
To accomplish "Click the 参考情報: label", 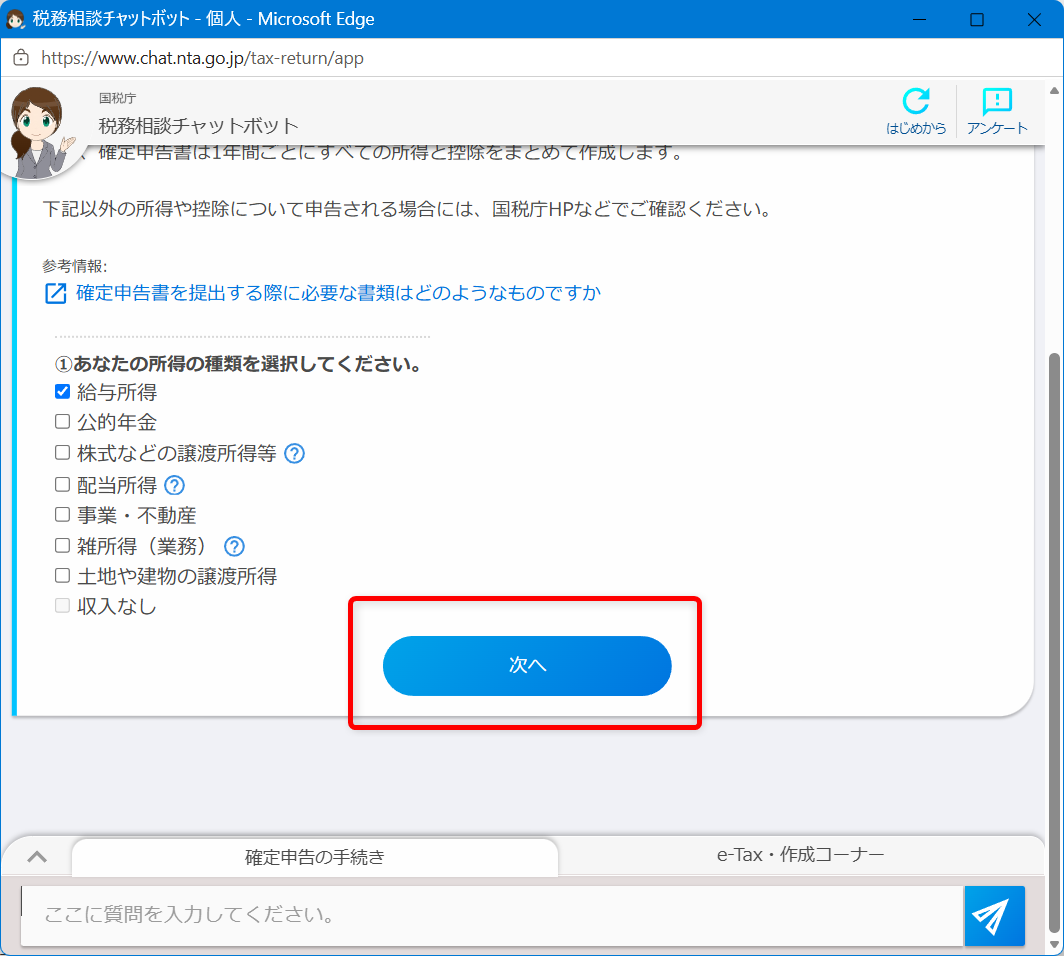I will pyautogui.click(x=75, y=266).
